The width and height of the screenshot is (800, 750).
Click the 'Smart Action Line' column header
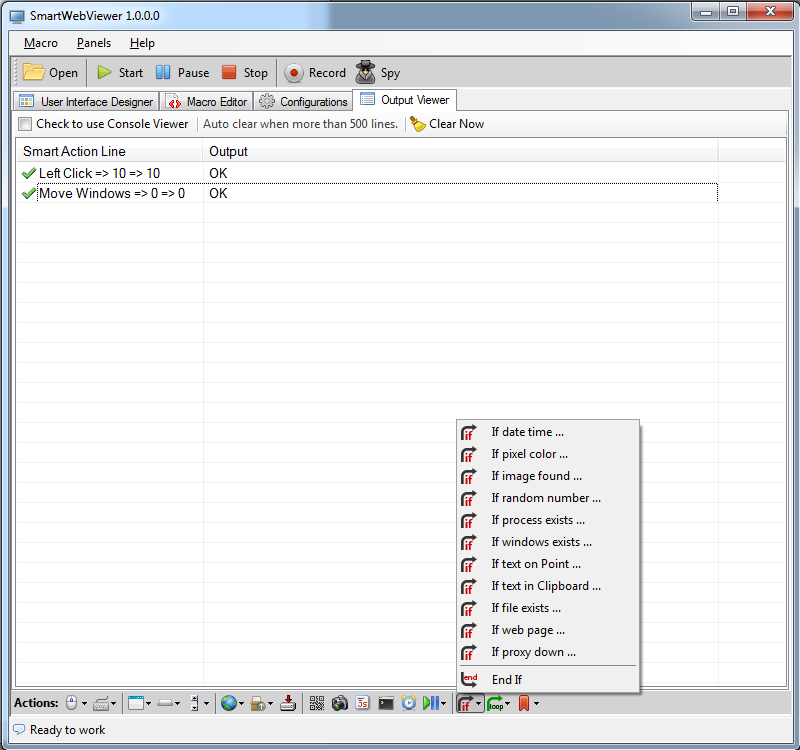click(110, 152)
